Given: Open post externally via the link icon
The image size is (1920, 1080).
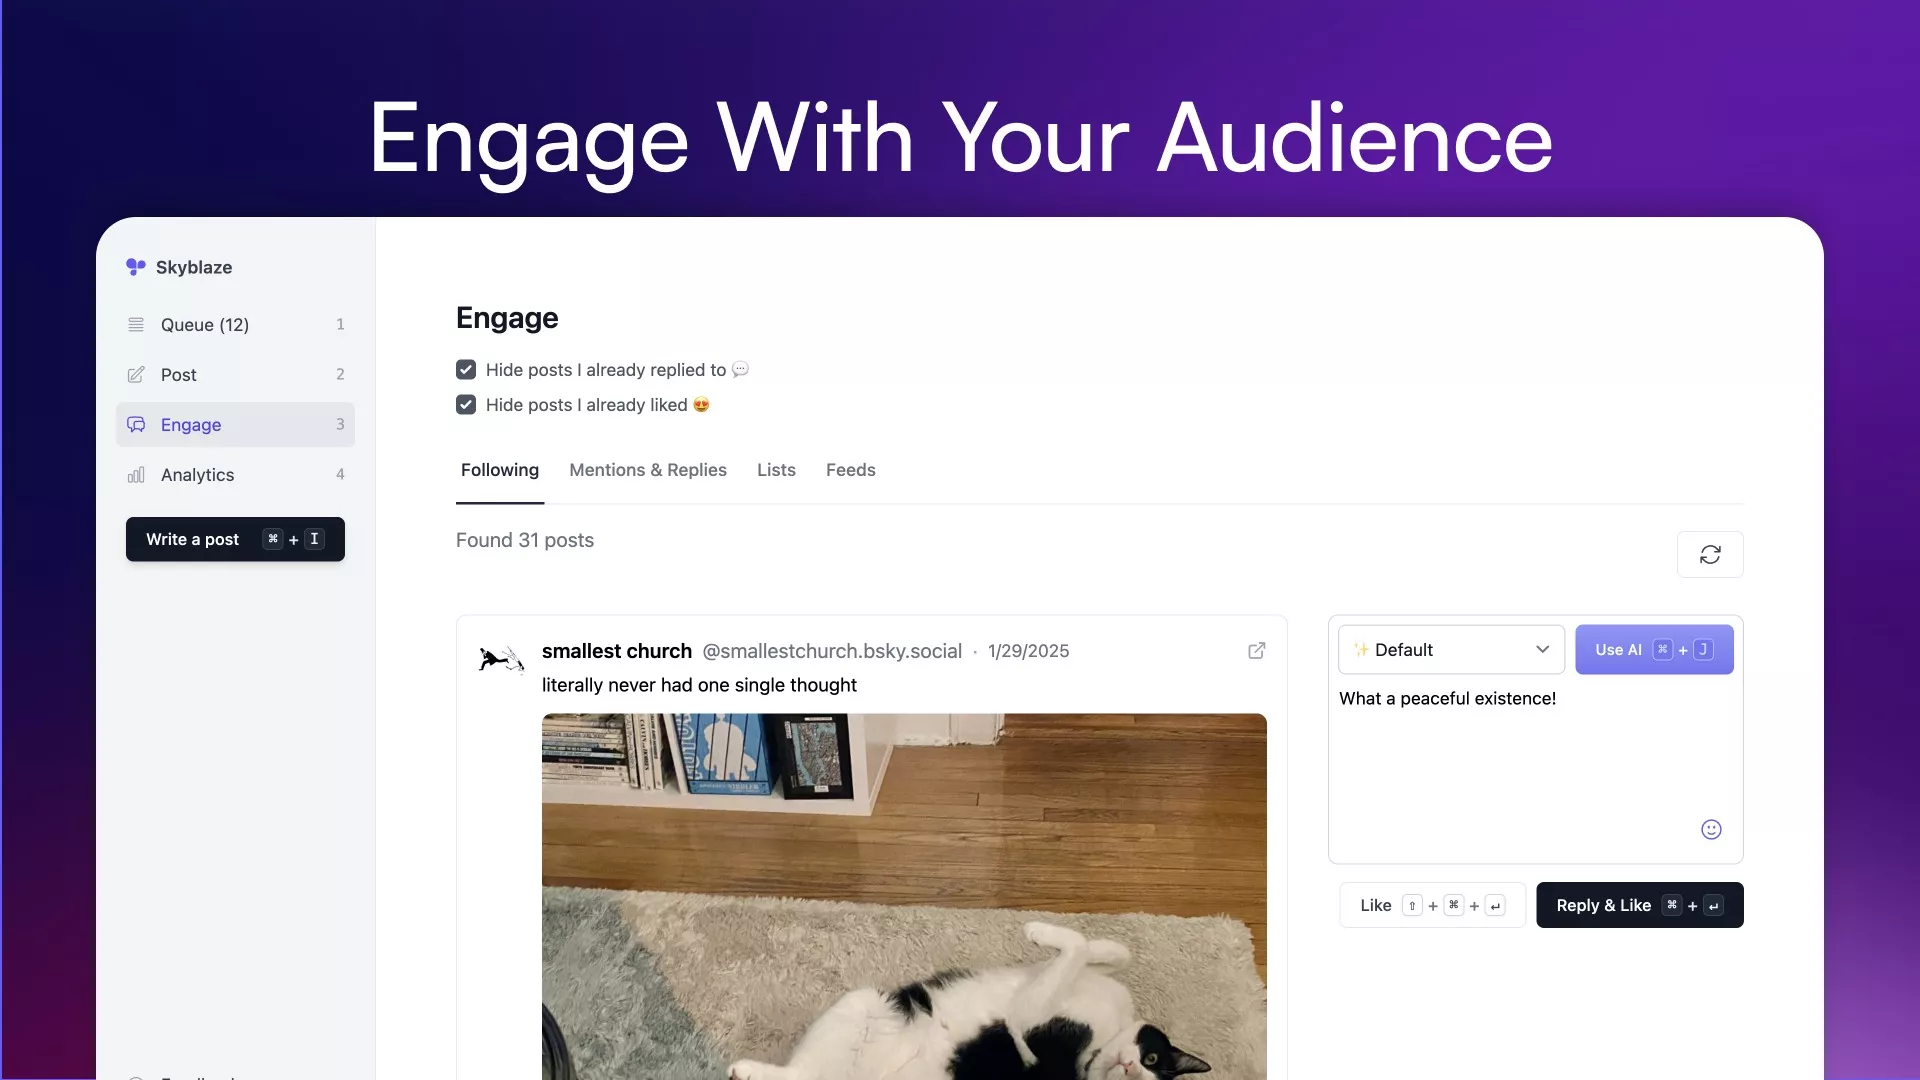Looking at the screenshot, I should pos(1256,651).
